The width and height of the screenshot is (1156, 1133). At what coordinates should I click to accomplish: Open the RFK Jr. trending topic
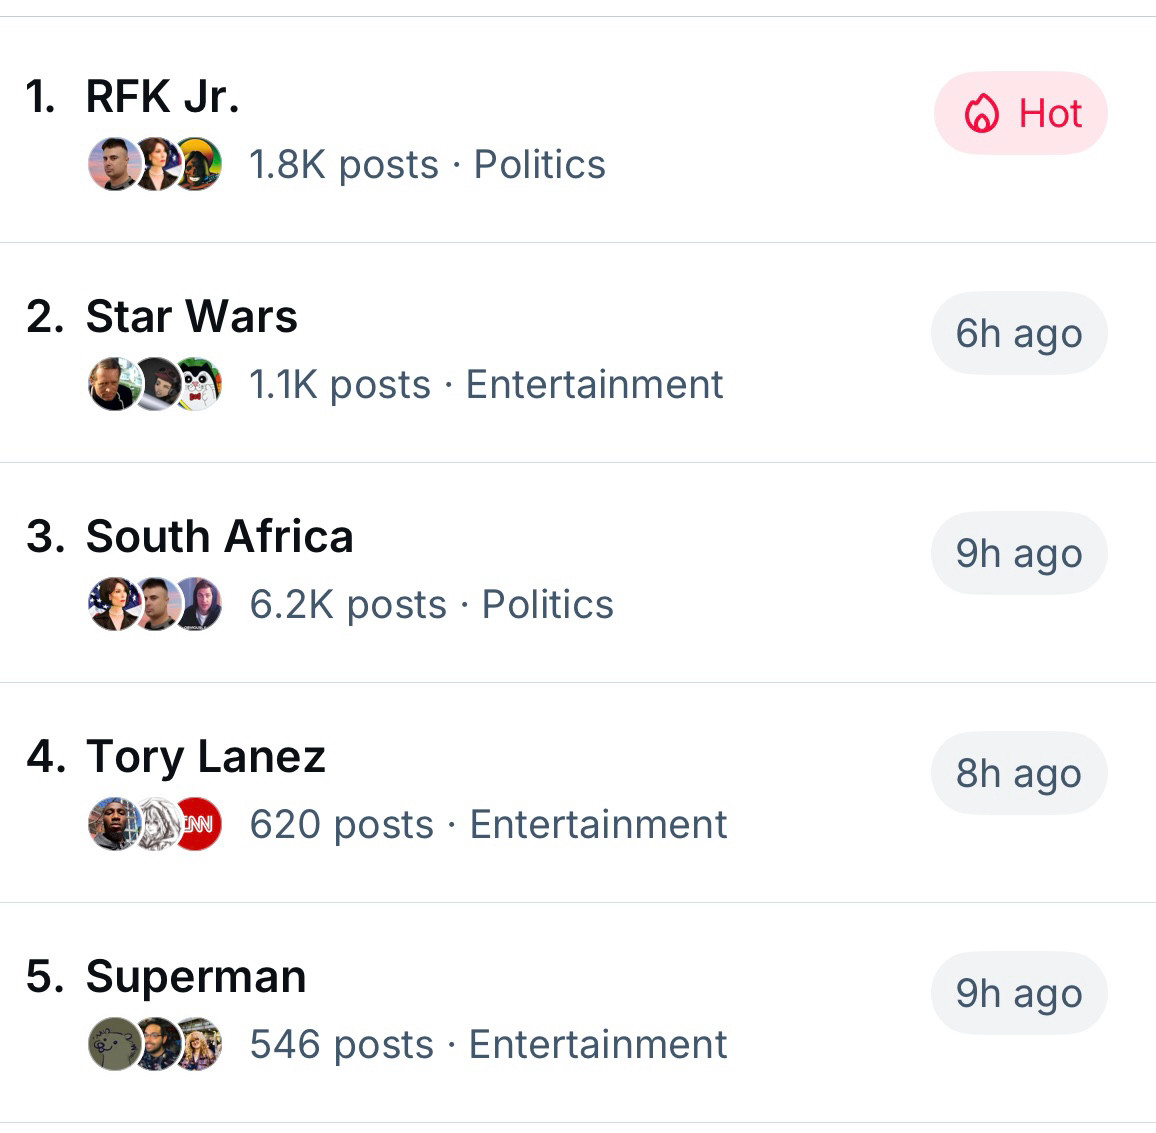click(578, 130)
